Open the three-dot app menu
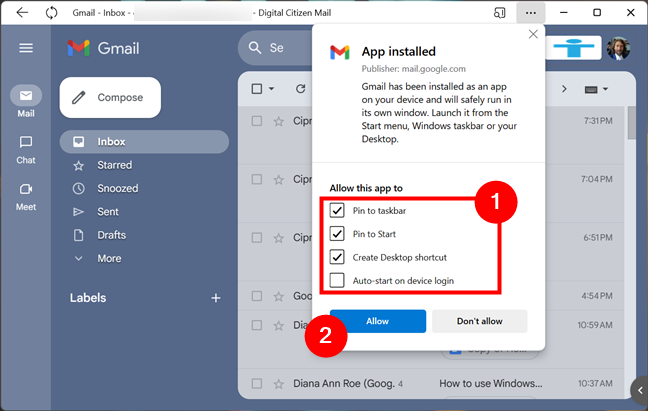Viewport: 648px width, 411px height. [530, 13]
